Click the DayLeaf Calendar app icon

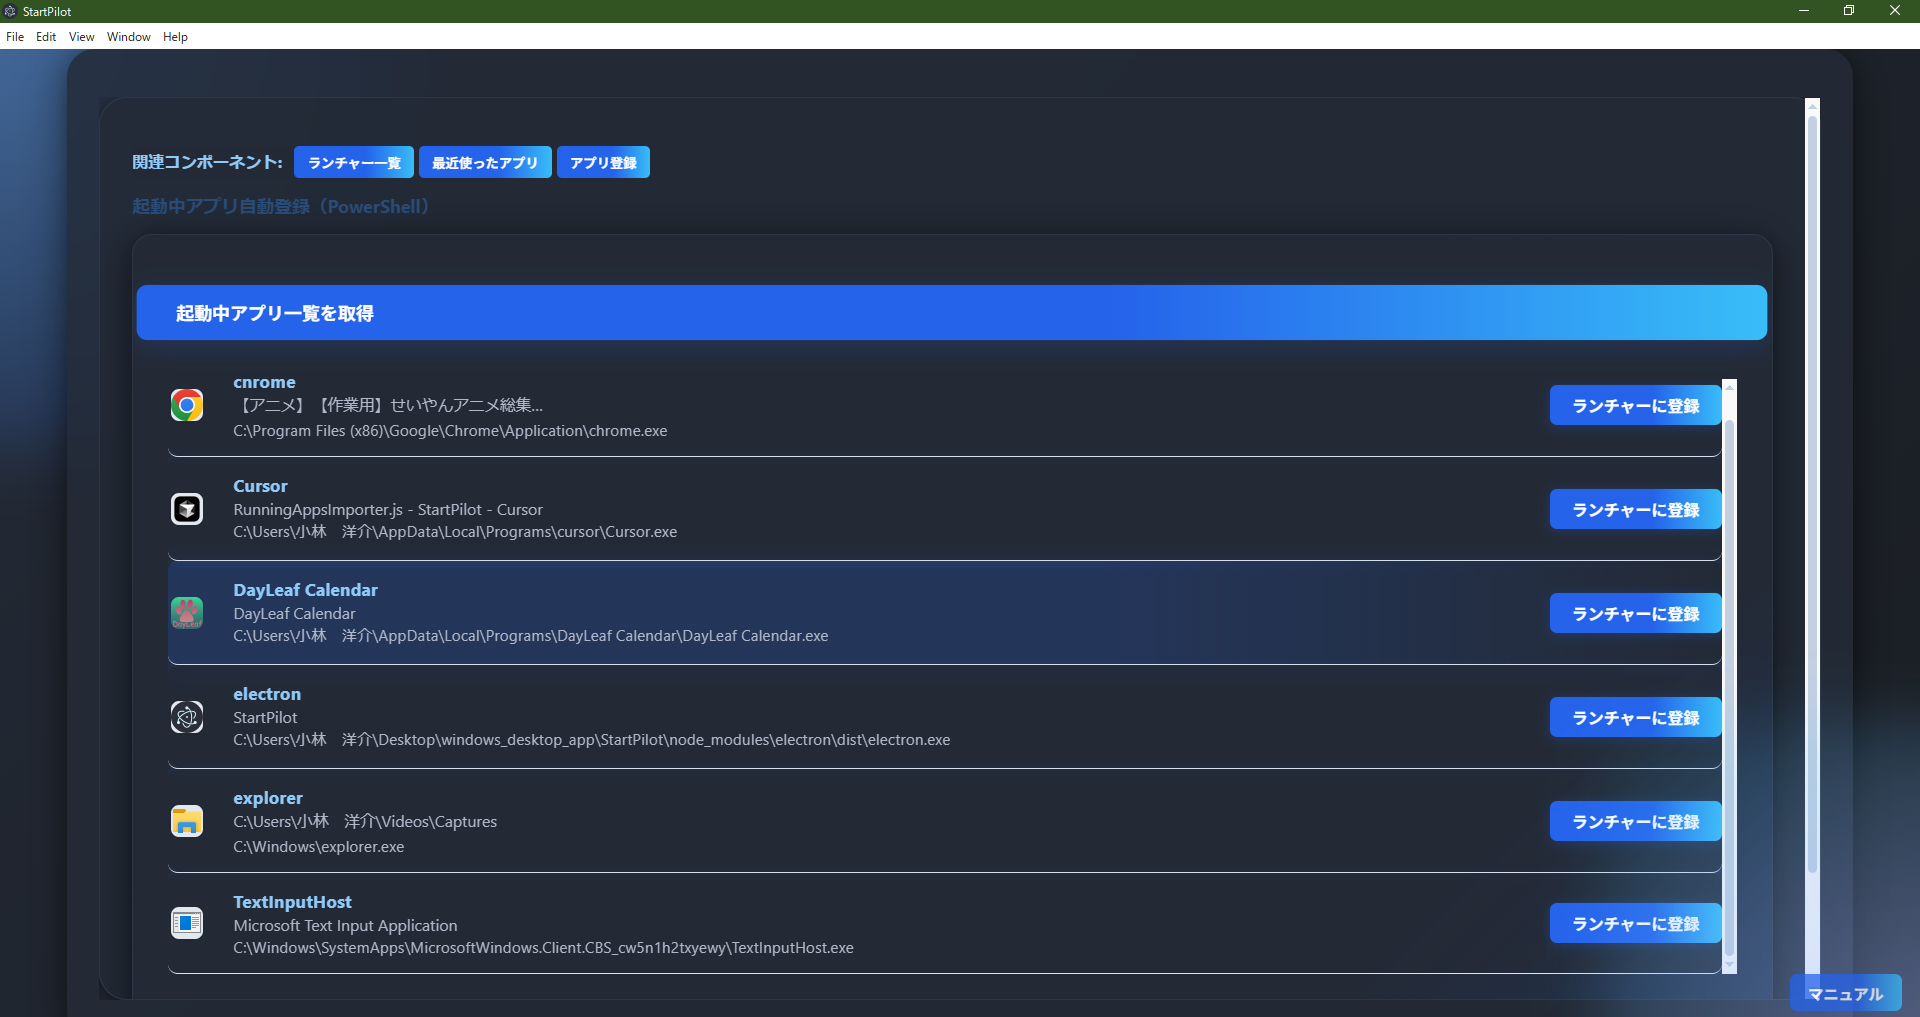[x=186, y=613]
